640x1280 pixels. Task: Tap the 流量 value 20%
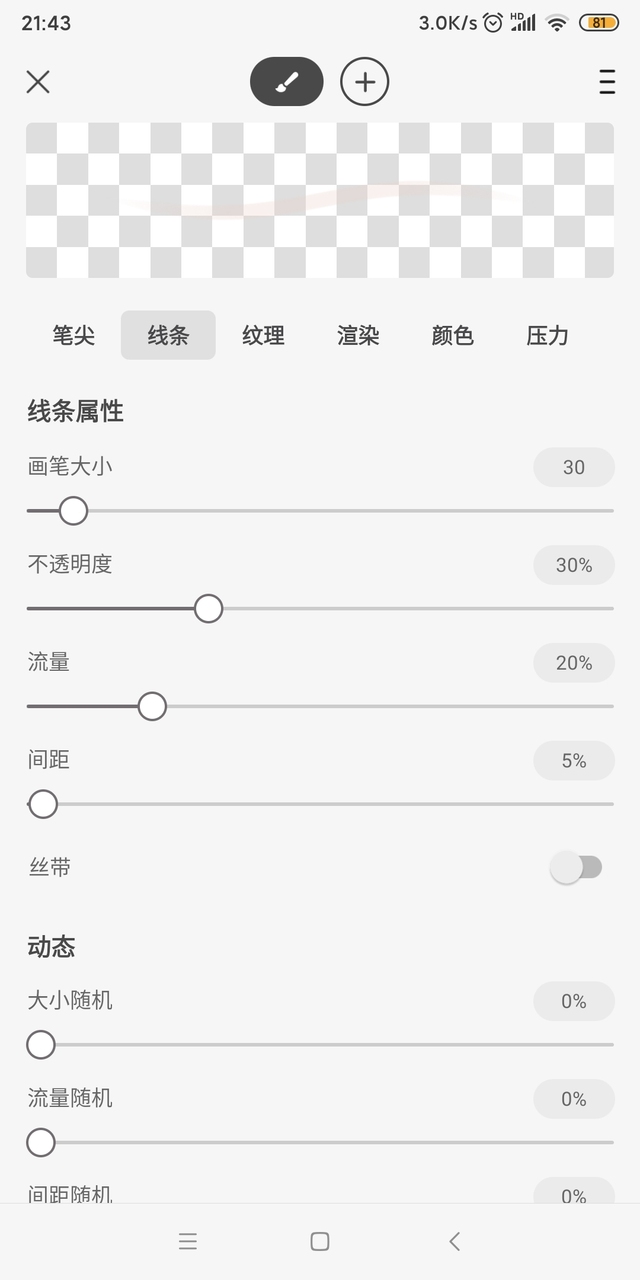click(574, 663)
